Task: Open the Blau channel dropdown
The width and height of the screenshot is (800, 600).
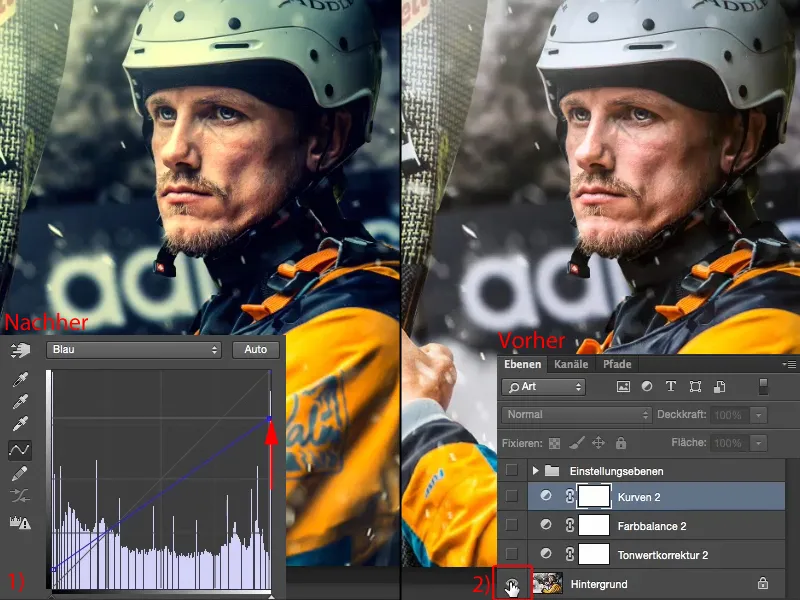Action: point(134,349)
